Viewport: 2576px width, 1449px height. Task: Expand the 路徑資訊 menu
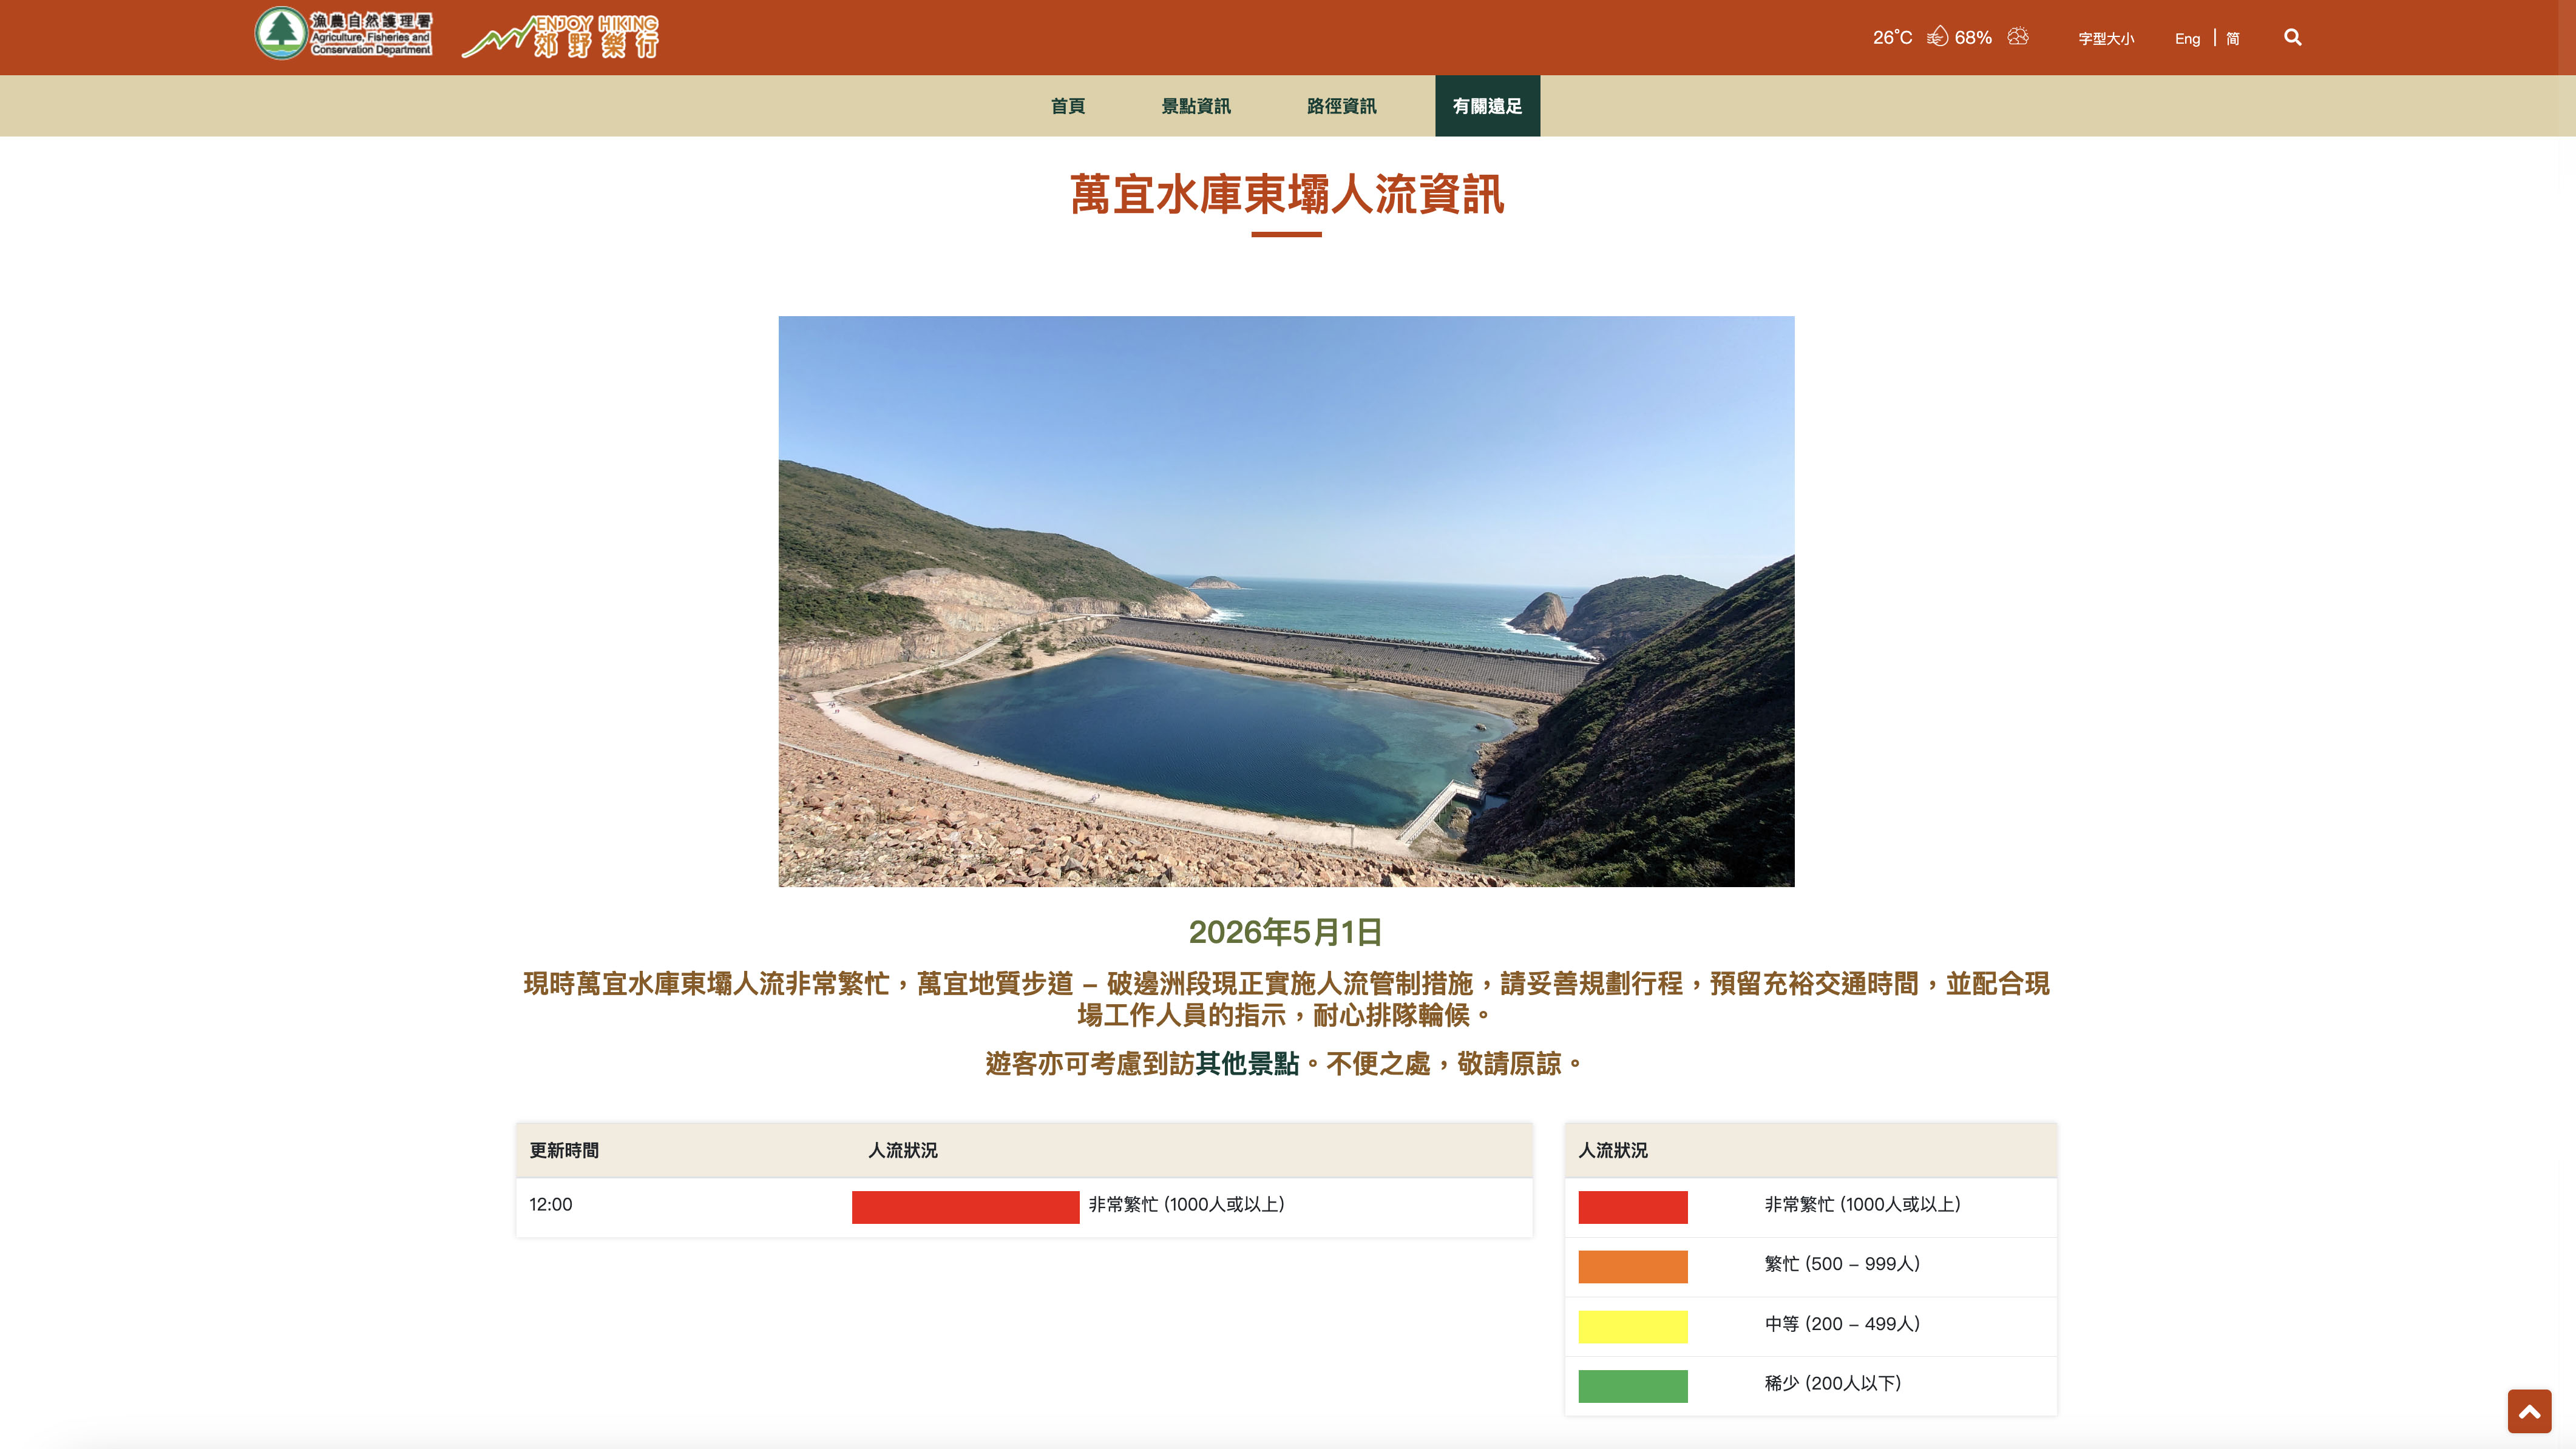click(x=1341, y=106)
